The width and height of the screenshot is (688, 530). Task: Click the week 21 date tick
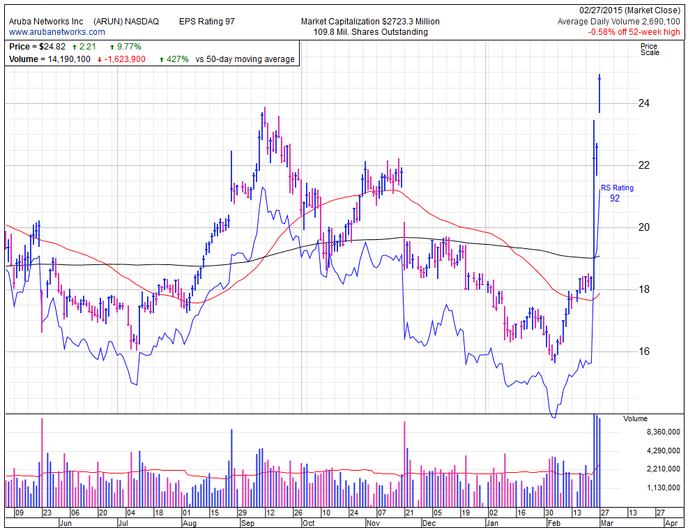(409, 512)
